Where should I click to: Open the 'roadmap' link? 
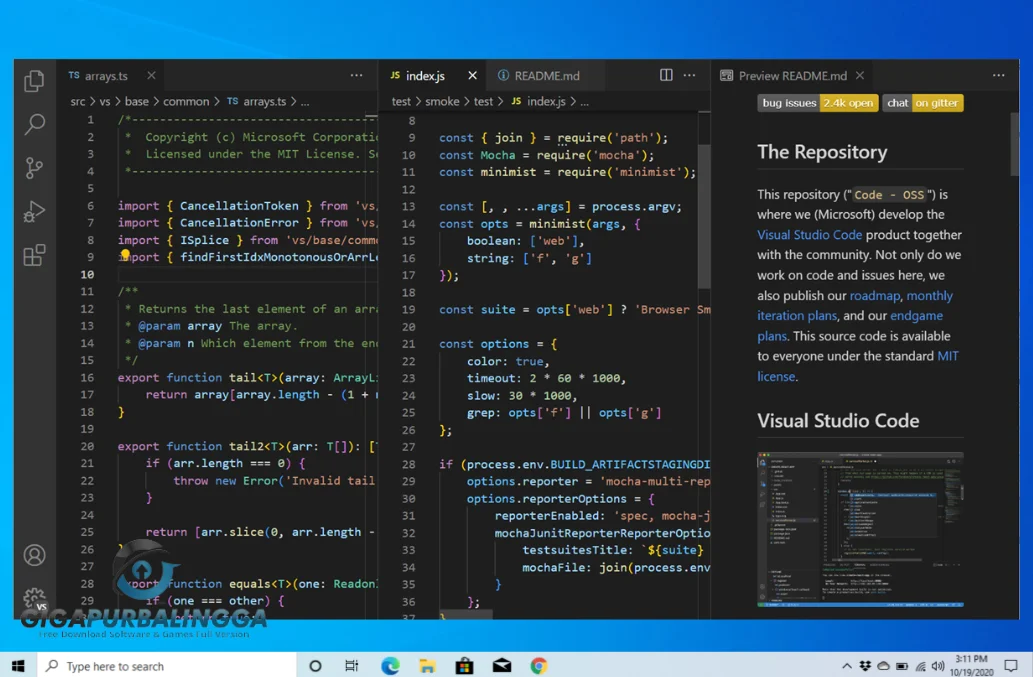click(x=874, y=296)
